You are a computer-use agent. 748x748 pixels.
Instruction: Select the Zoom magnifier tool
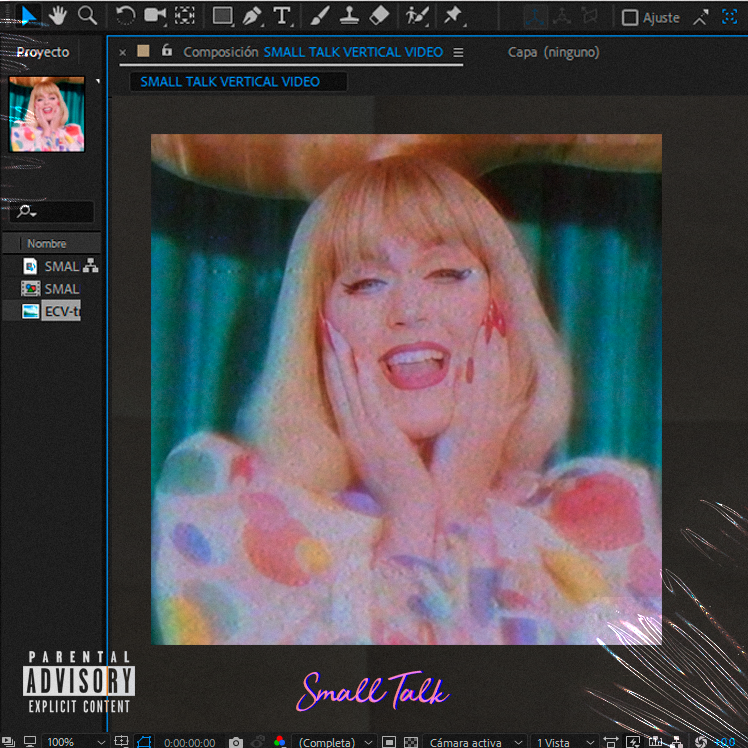[x=88, y=15]
